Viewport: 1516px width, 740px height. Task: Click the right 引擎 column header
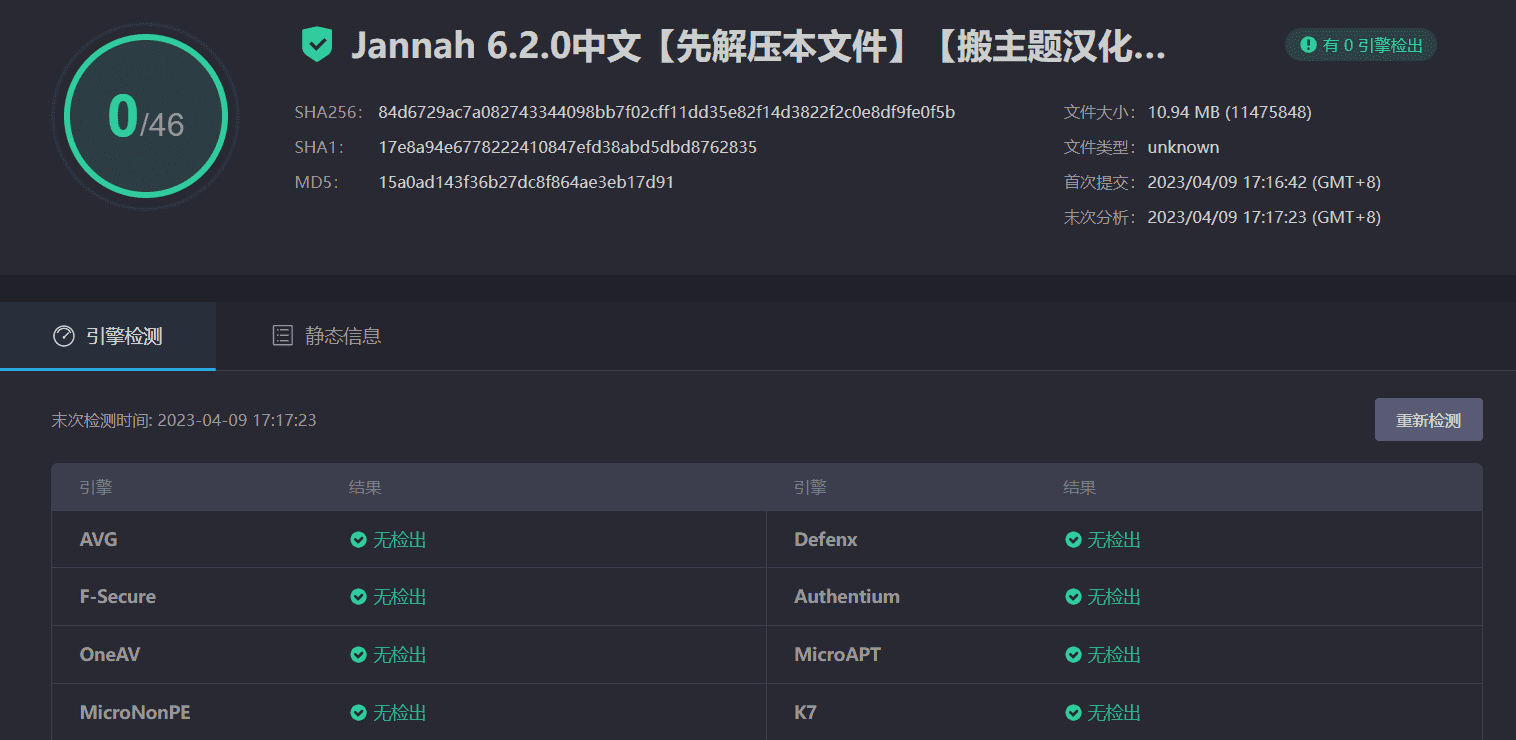tap(810, 488)
